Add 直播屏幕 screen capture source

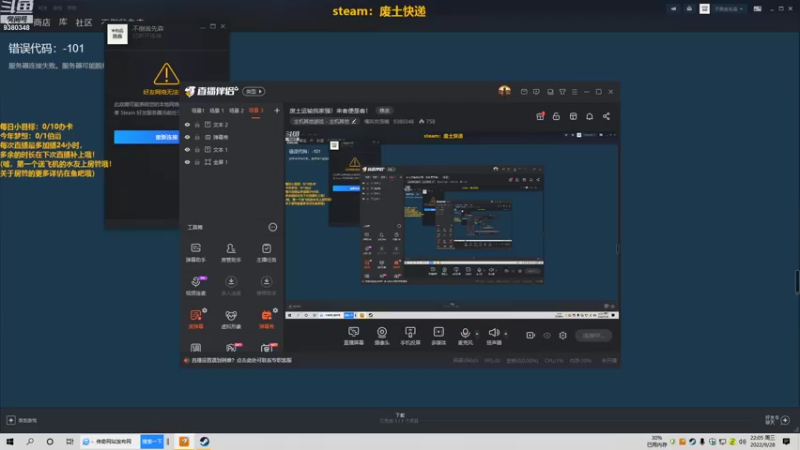[x=353, y=336]
